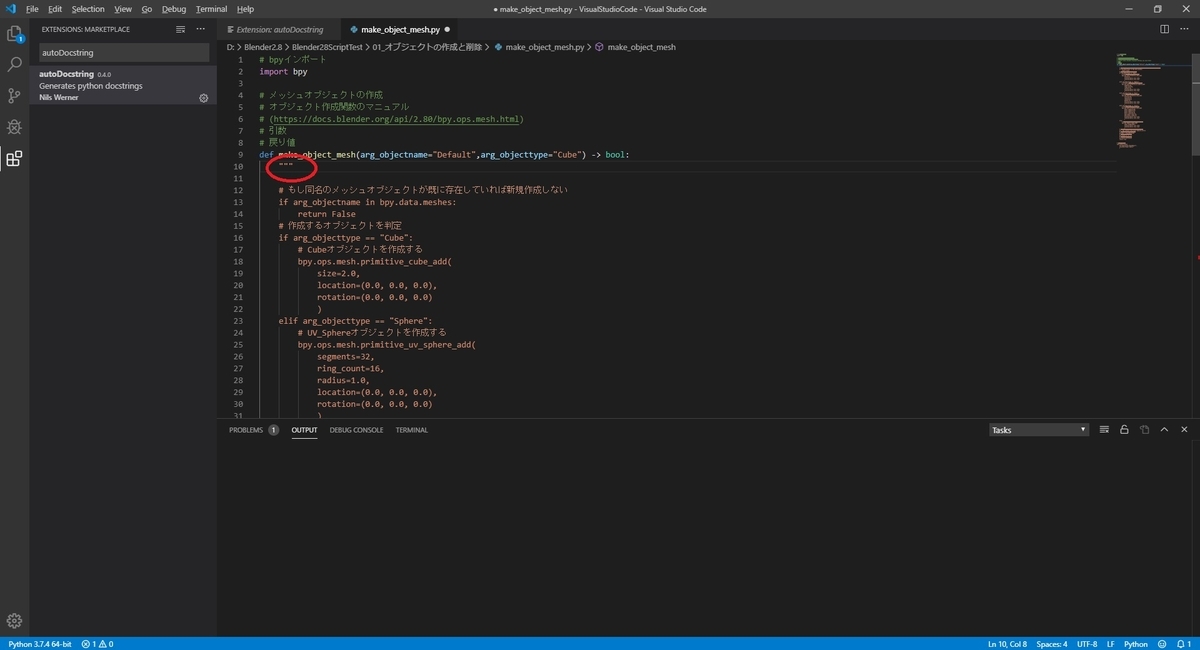Viewport: 1200px width, 650px height.
Task: Click Blender28ScriptTest breadcrumb segment
Action: 327,47
